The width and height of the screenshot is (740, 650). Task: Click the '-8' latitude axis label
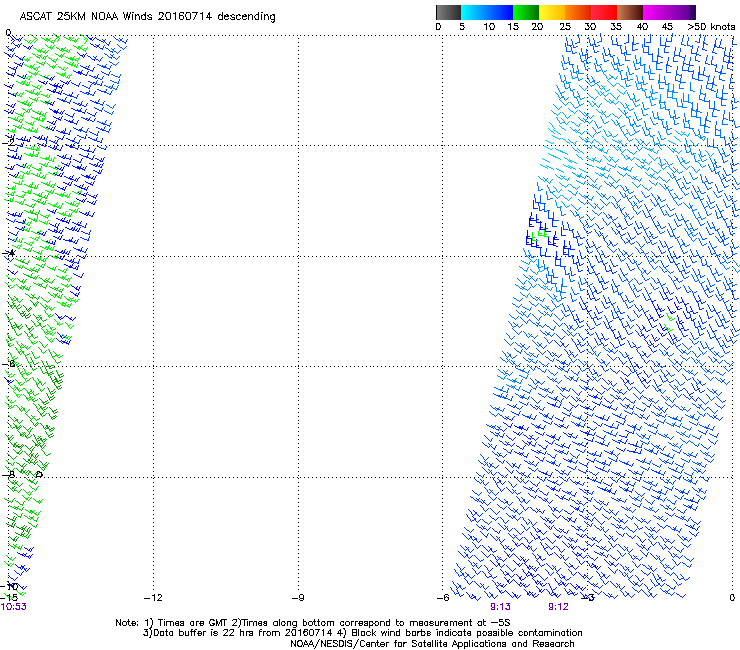(8, 475)
